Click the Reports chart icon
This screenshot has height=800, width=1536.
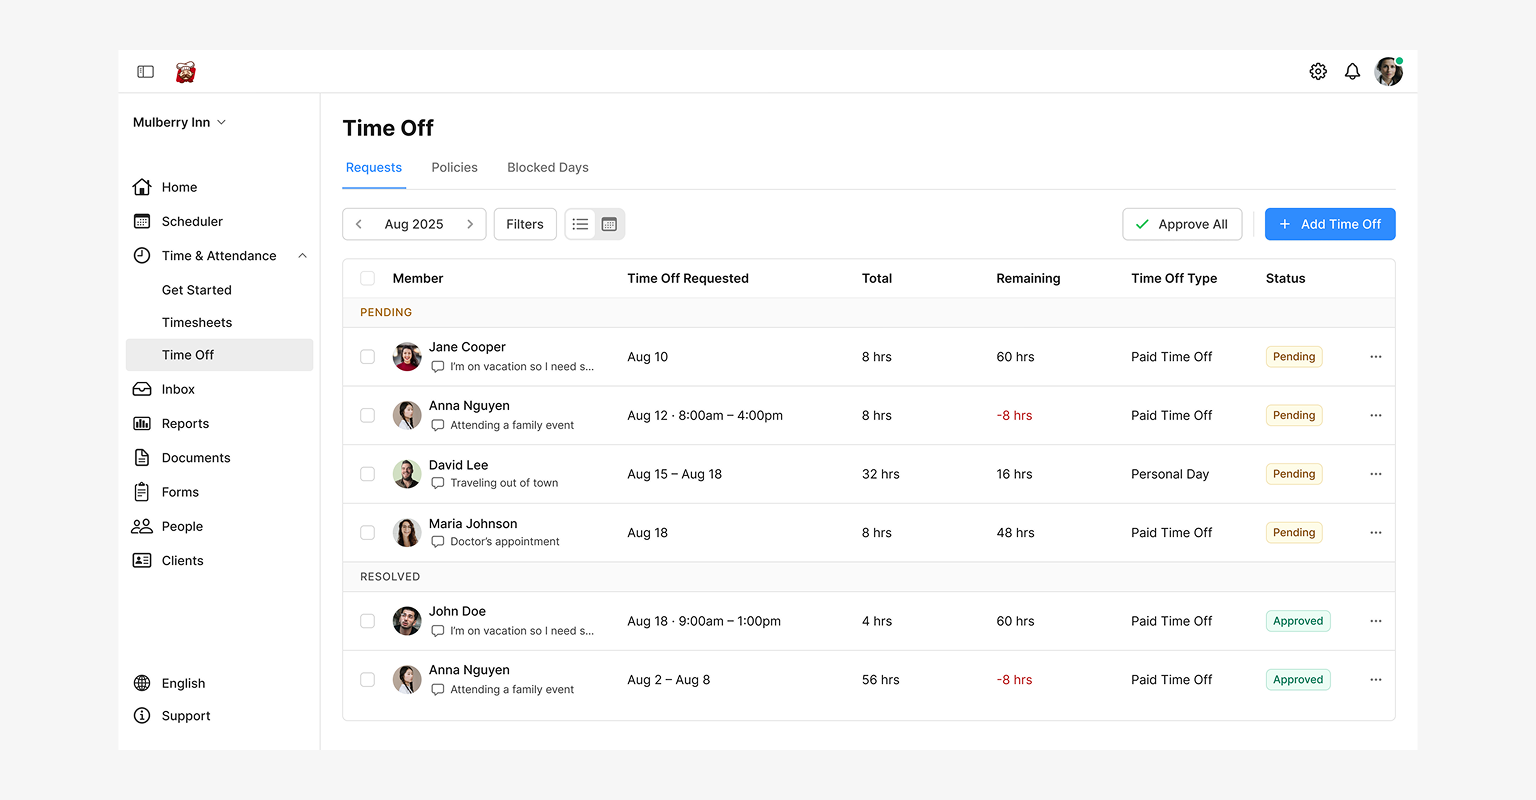point(142,424)
